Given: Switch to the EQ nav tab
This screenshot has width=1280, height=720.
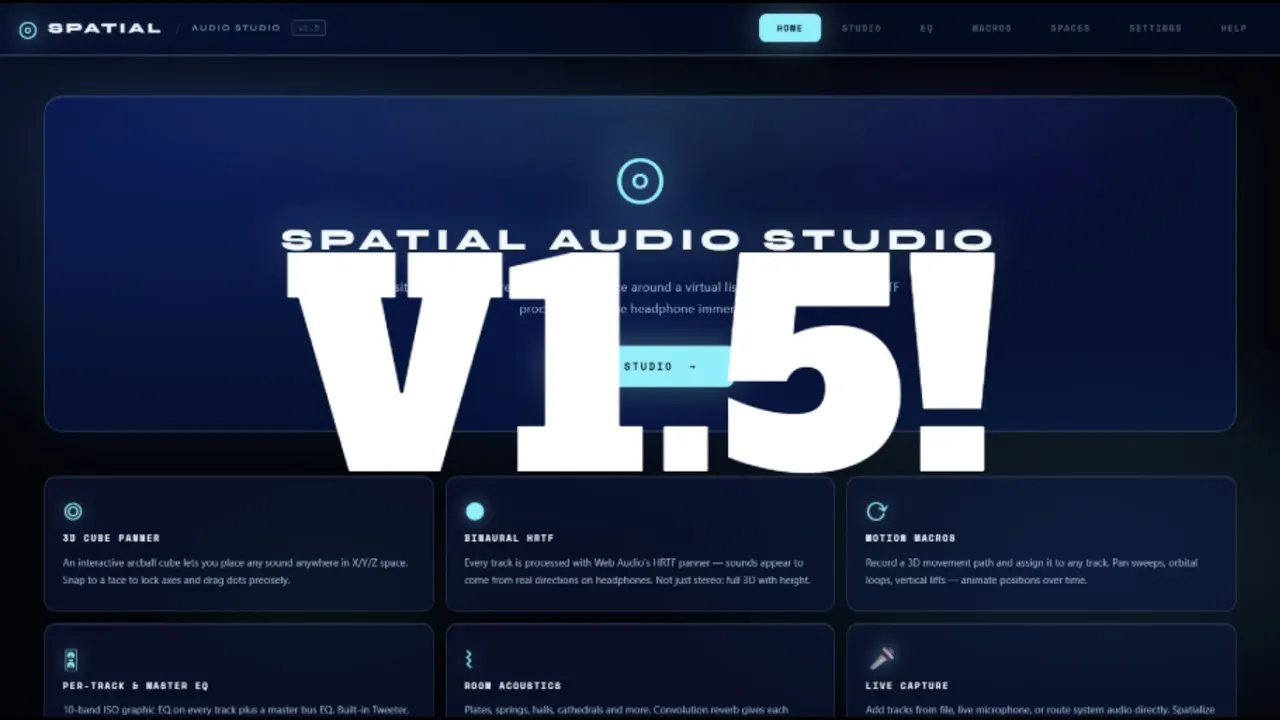Looking at the screenshot, I should tap(927, 28).
